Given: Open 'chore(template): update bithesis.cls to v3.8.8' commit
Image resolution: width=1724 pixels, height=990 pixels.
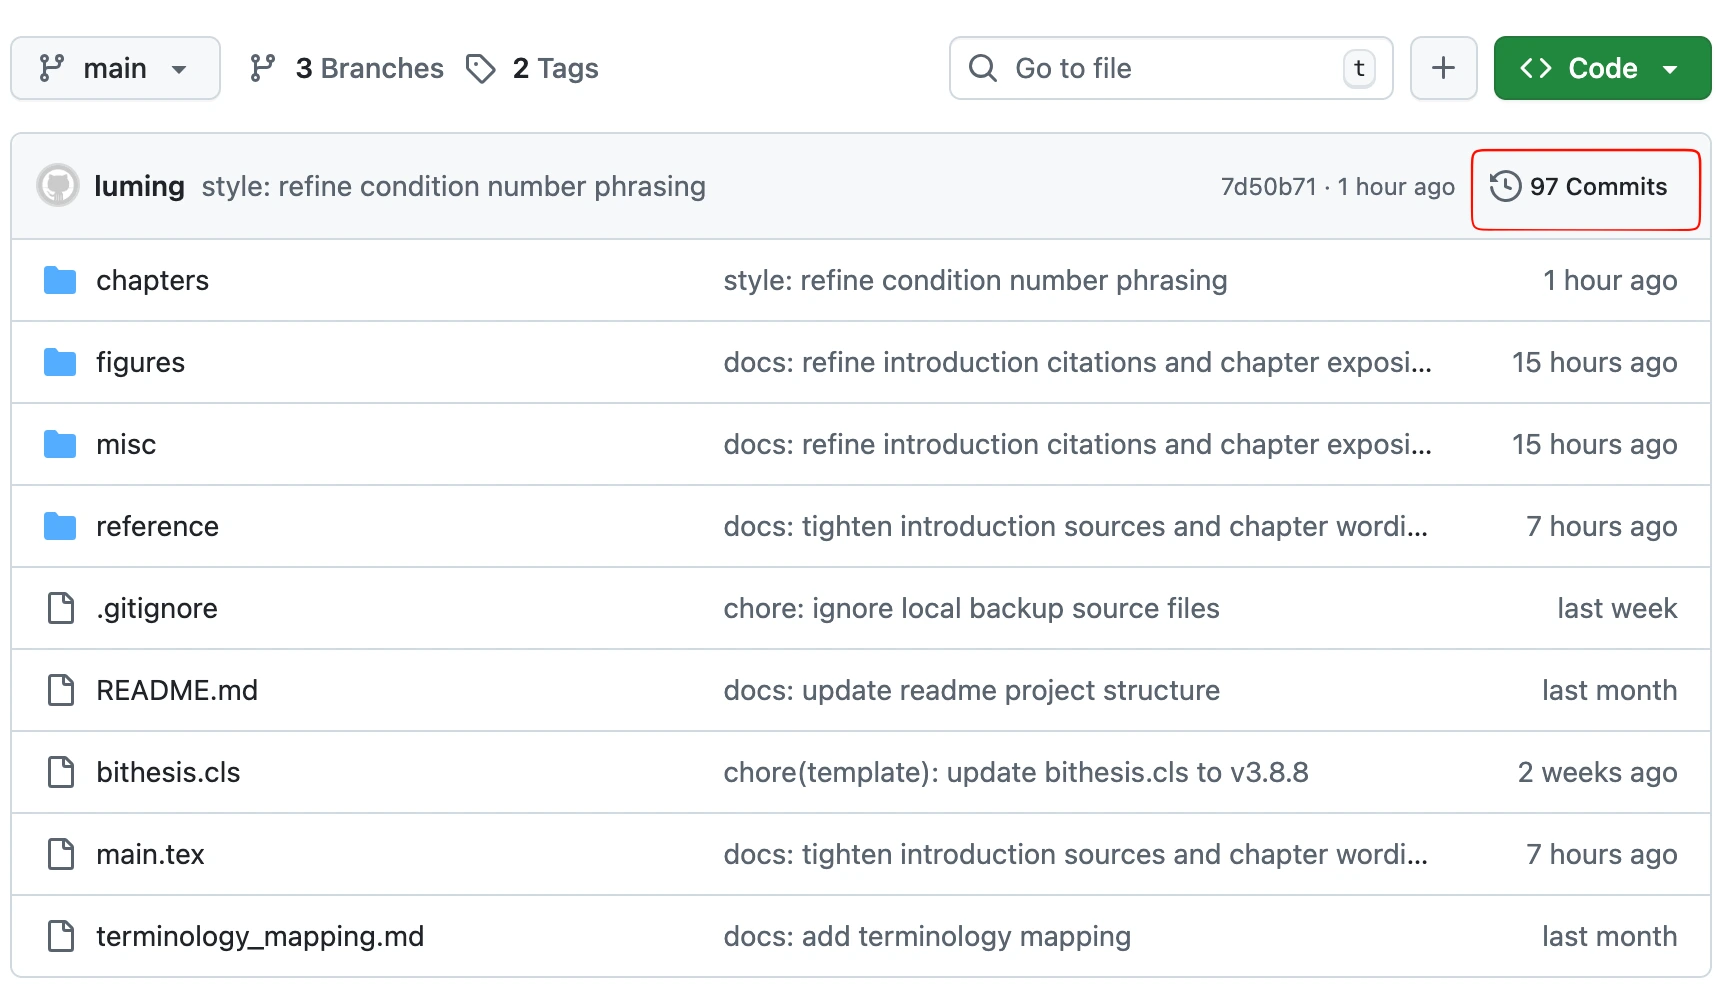Looking at the screenshot, I should click(1016, 772).
